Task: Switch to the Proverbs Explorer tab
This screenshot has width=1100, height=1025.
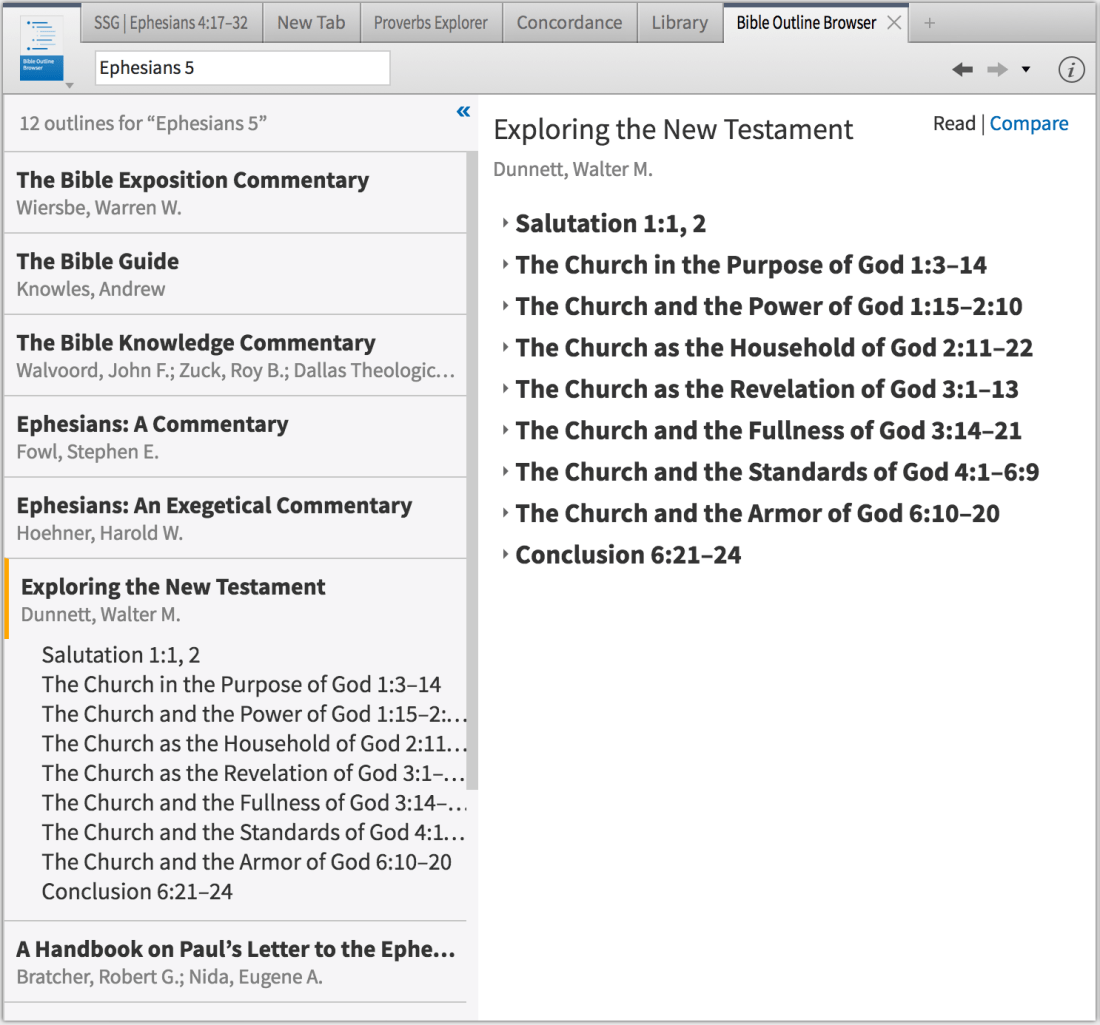Action: (x=430, y=23)
